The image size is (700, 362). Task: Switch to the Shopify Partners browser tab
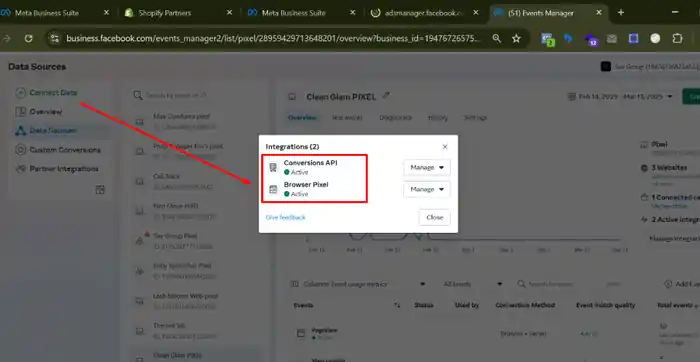179,12
